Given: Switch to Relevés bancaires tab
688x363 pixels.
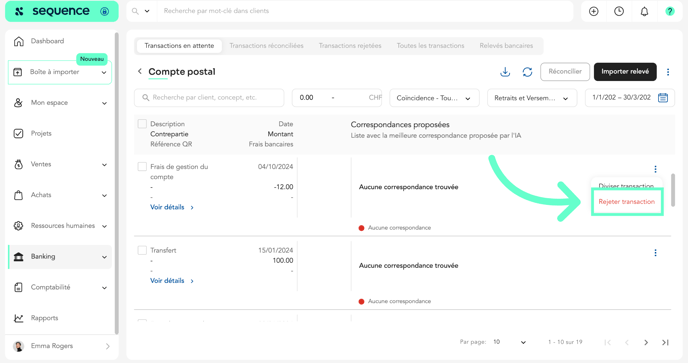Looking at the screenshot, I should tap(506, 46).
